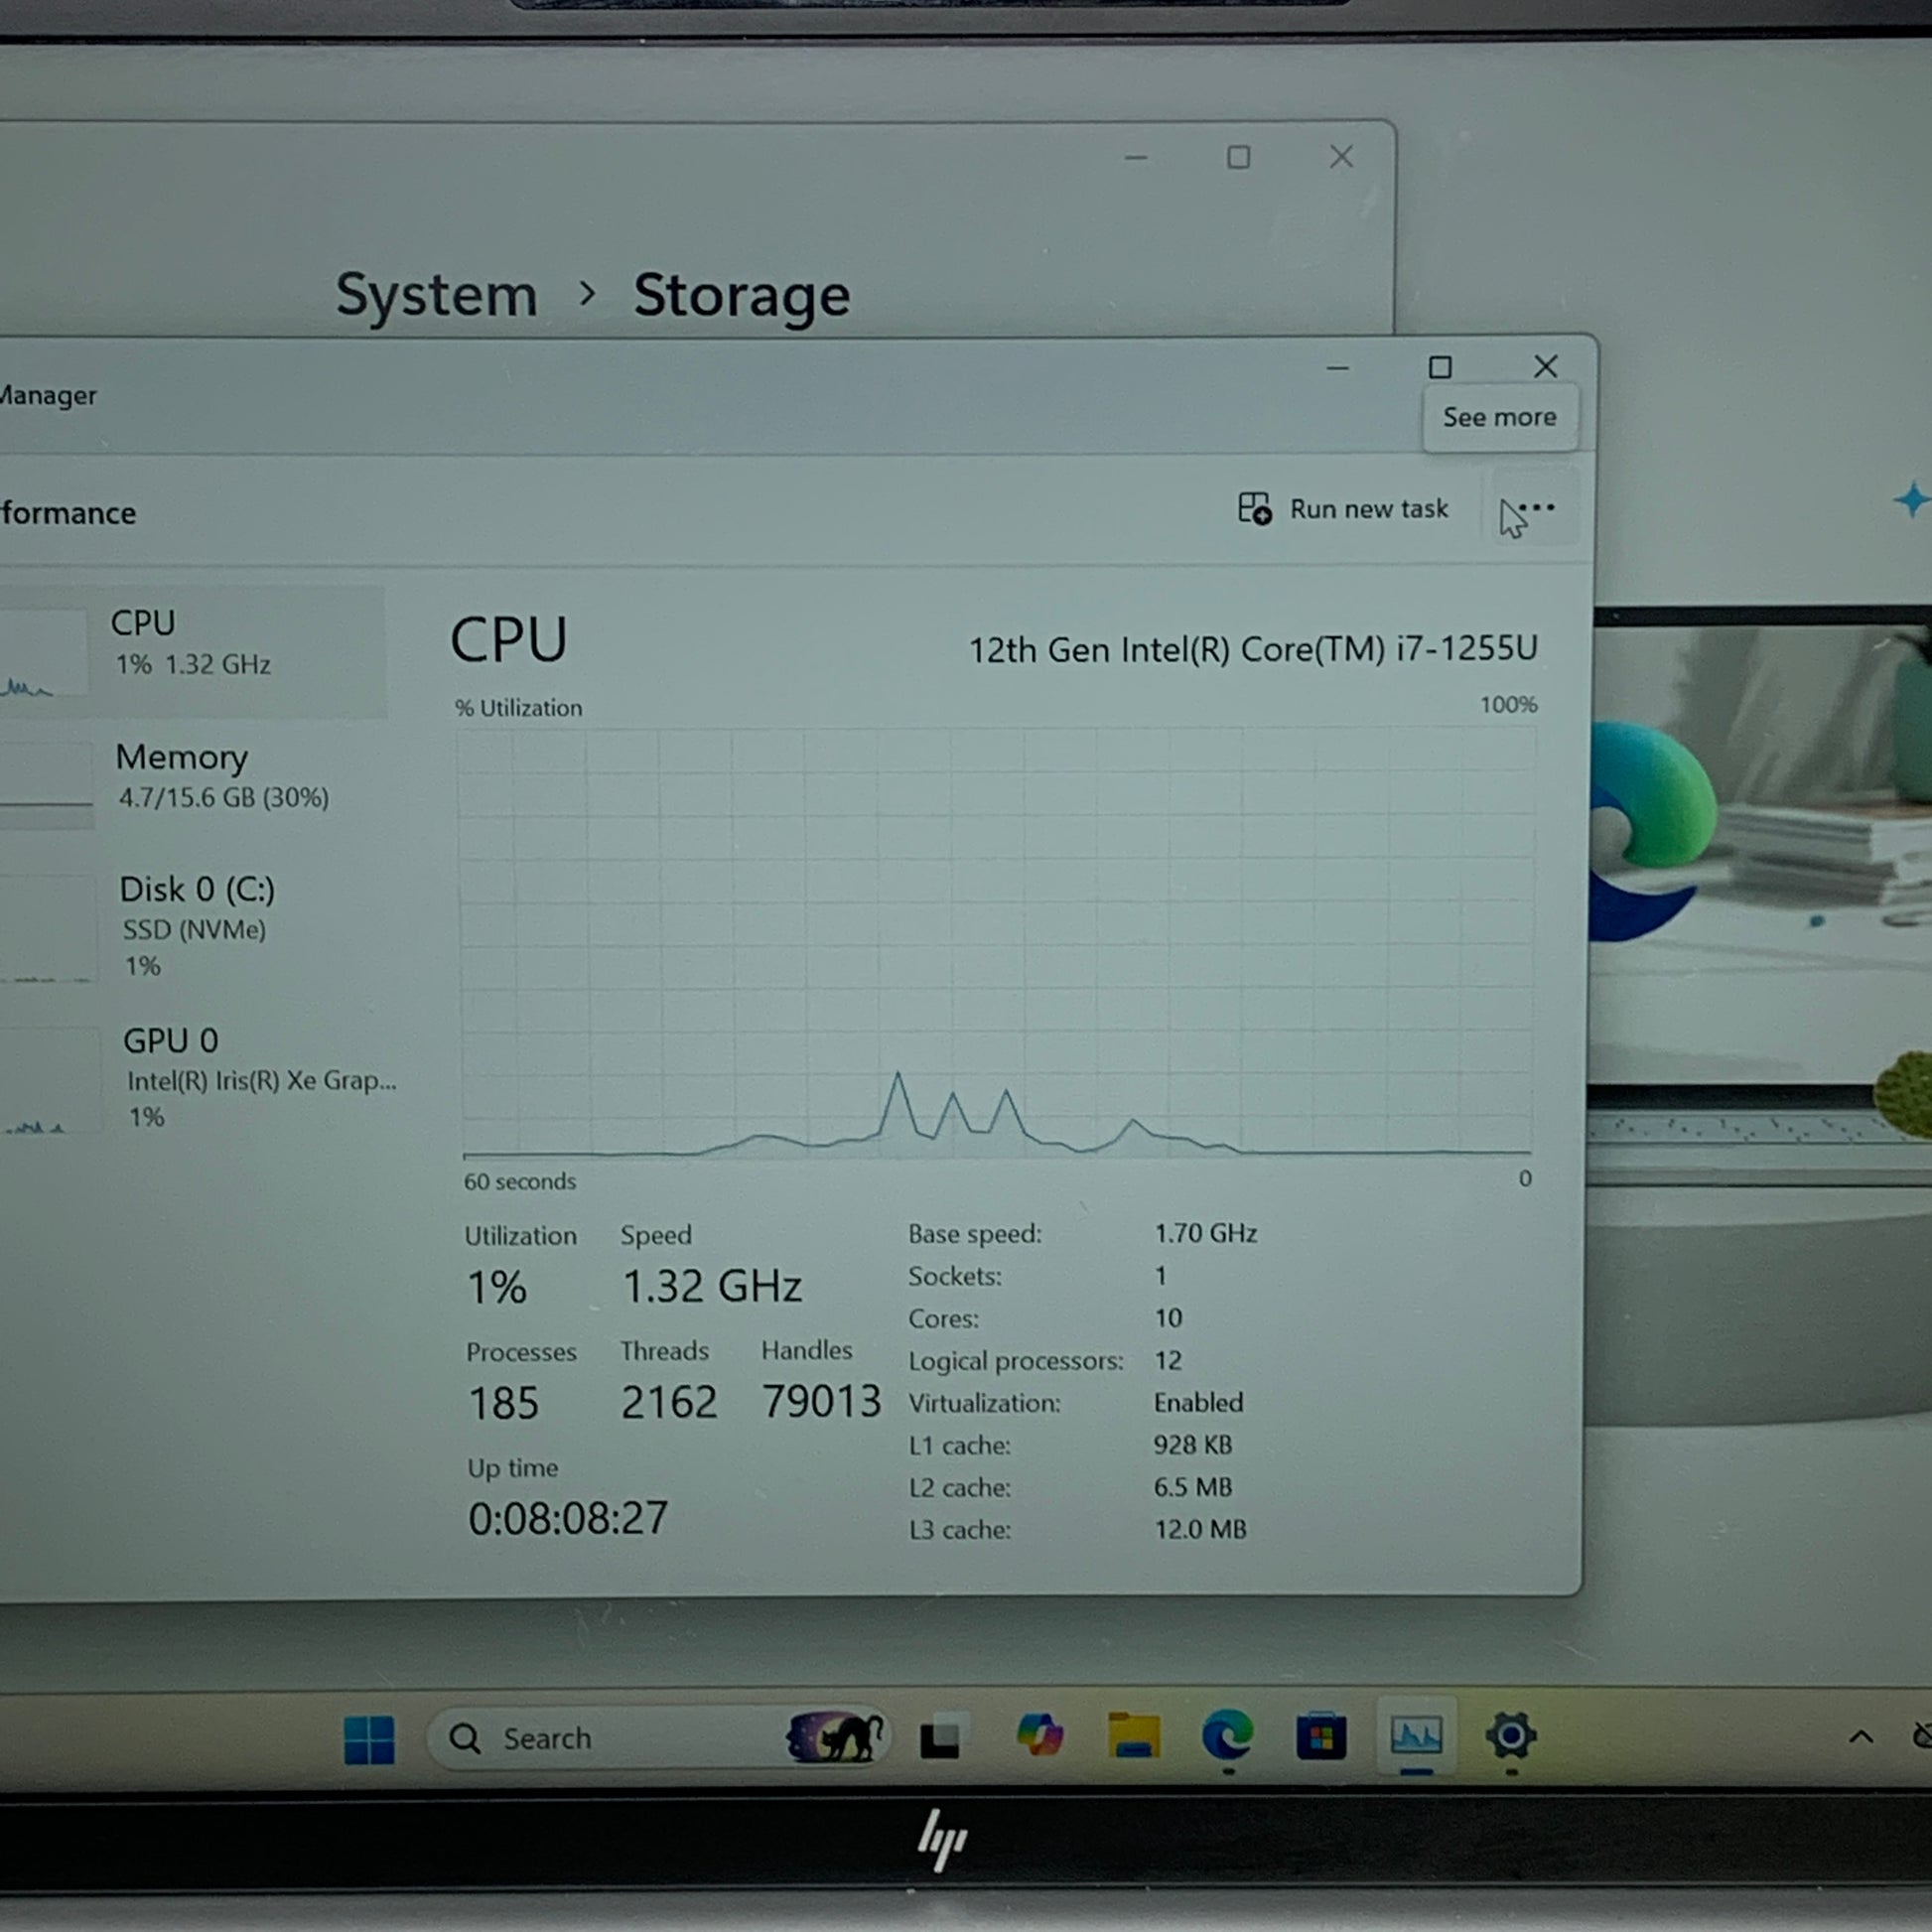Open Settings gear icon in taskbar
This screenshot has height=1932, width=1932.
[1511, 1737]
